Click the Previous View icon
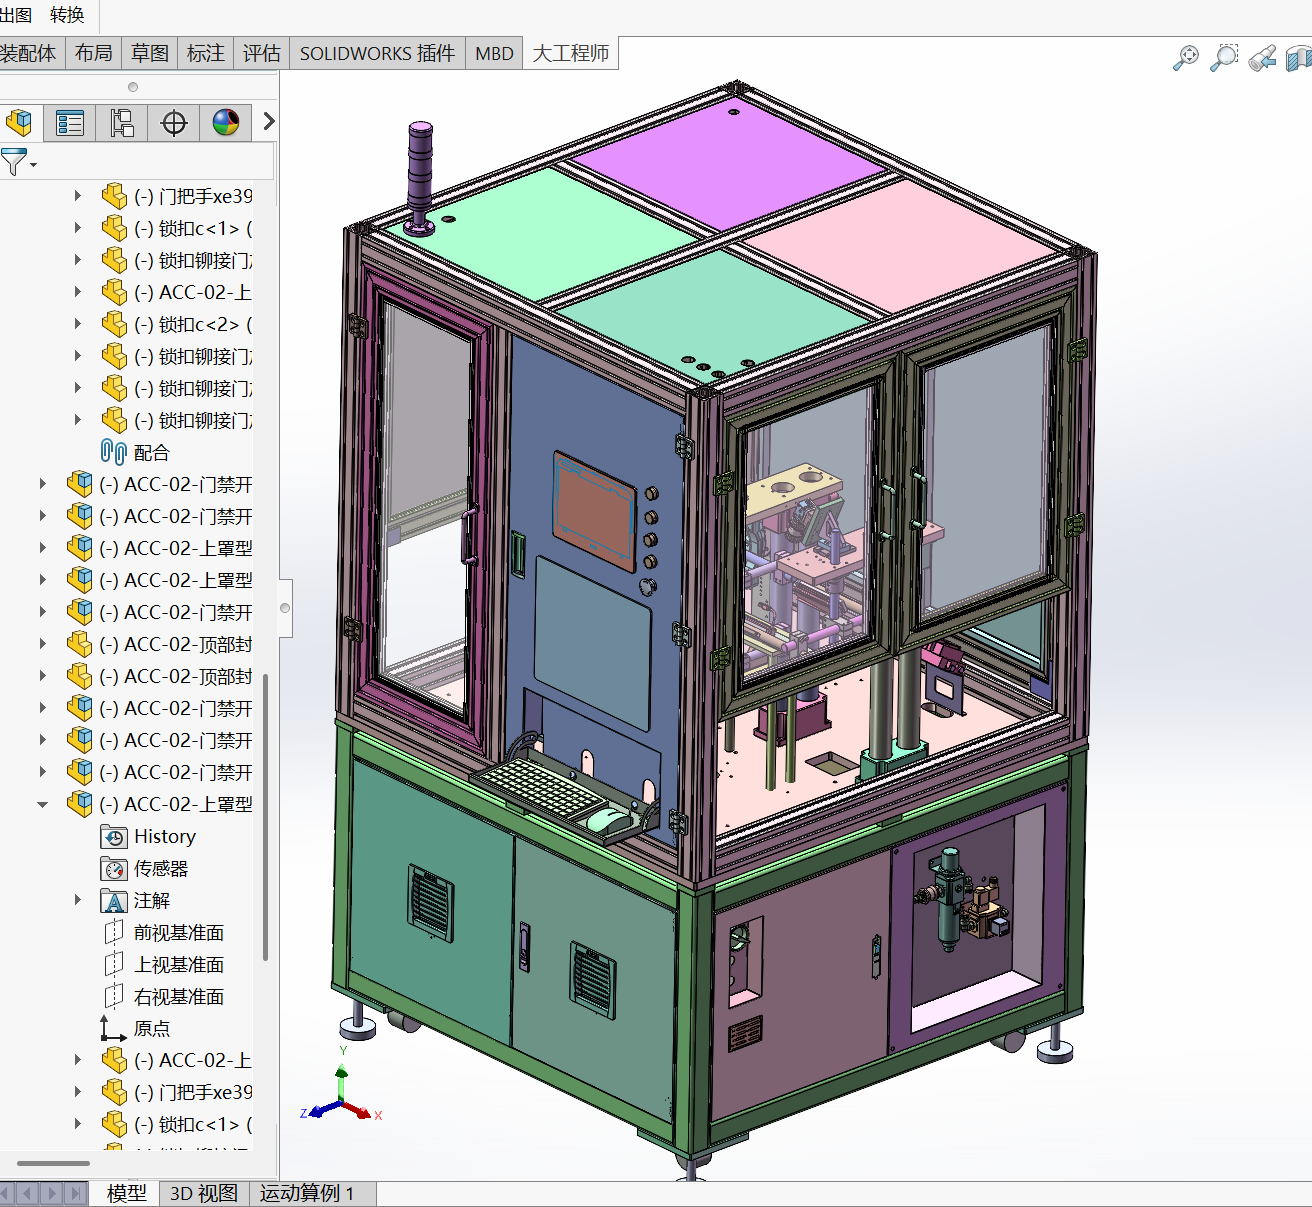This screenshot has width=1312, height=1207. (x=1262, y=58)
